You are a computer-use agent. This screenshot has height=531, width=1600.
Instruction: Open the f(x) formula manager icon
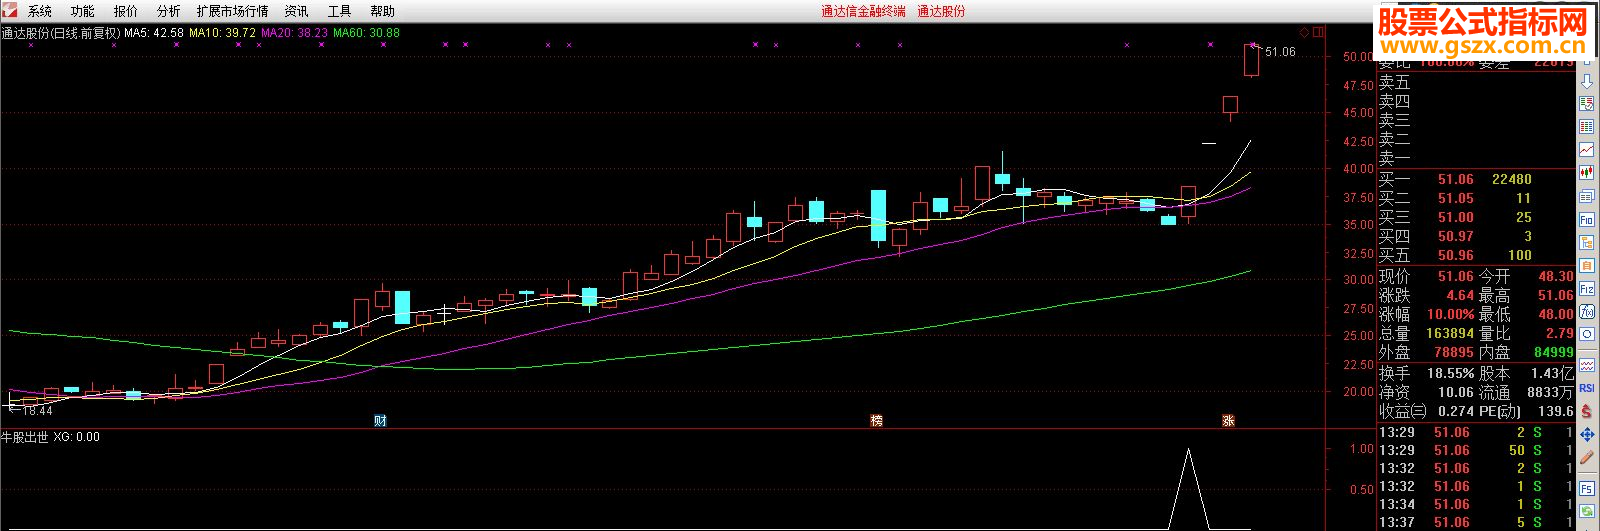click(x=1587, y=312)
